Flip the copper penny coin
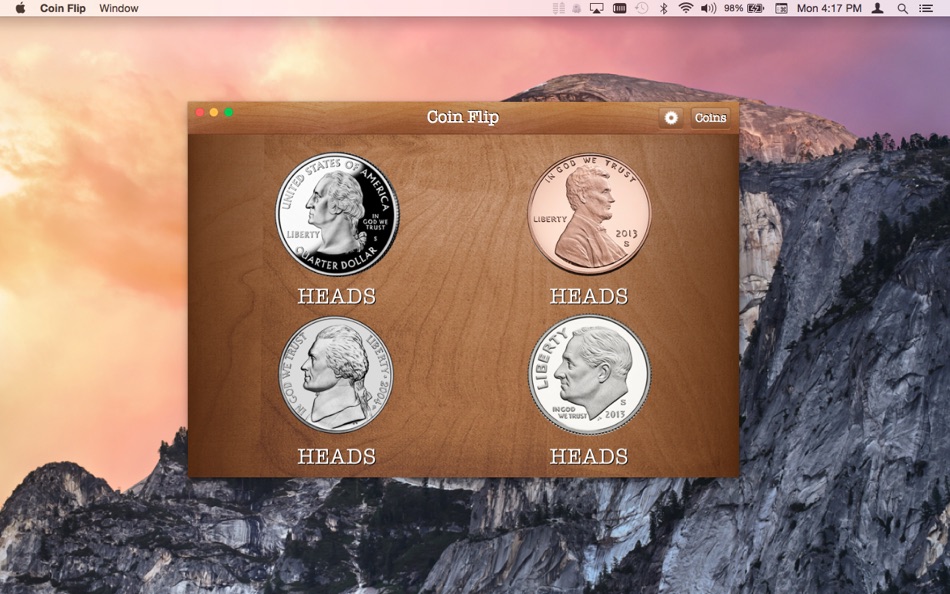The height and width of the screenshot is (594, 950). 589,214
